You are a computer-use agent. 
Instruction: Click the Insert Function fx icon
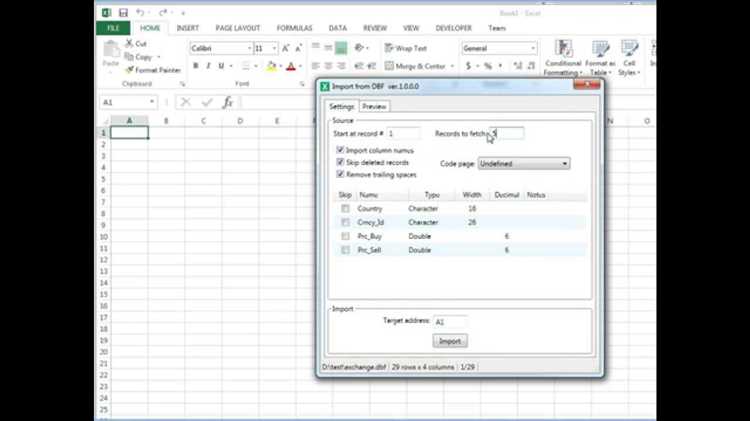pos(228,102)
